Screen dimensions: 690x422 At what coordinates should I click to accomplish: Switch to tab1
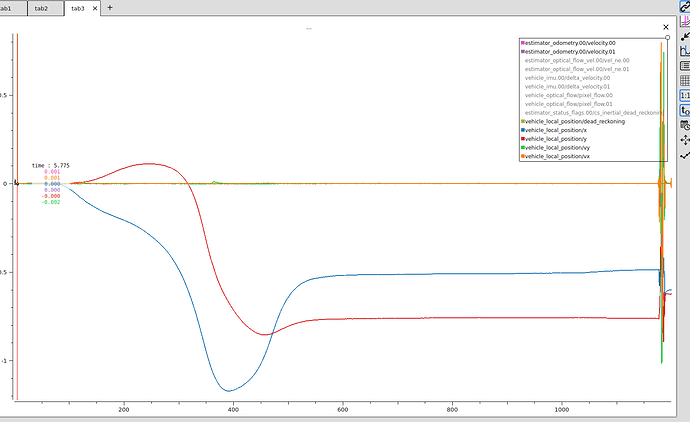8,6
